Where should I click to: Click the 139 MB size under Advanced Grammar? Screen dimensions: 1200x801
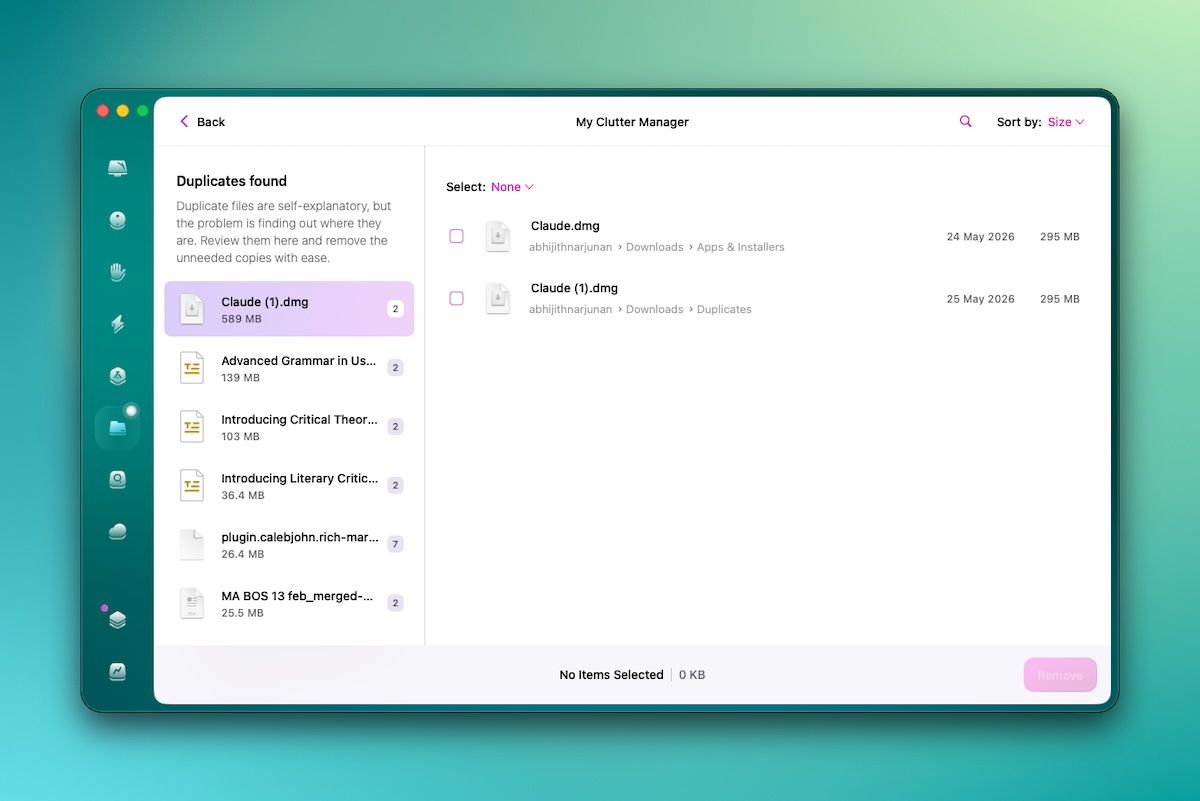point(241,378)
